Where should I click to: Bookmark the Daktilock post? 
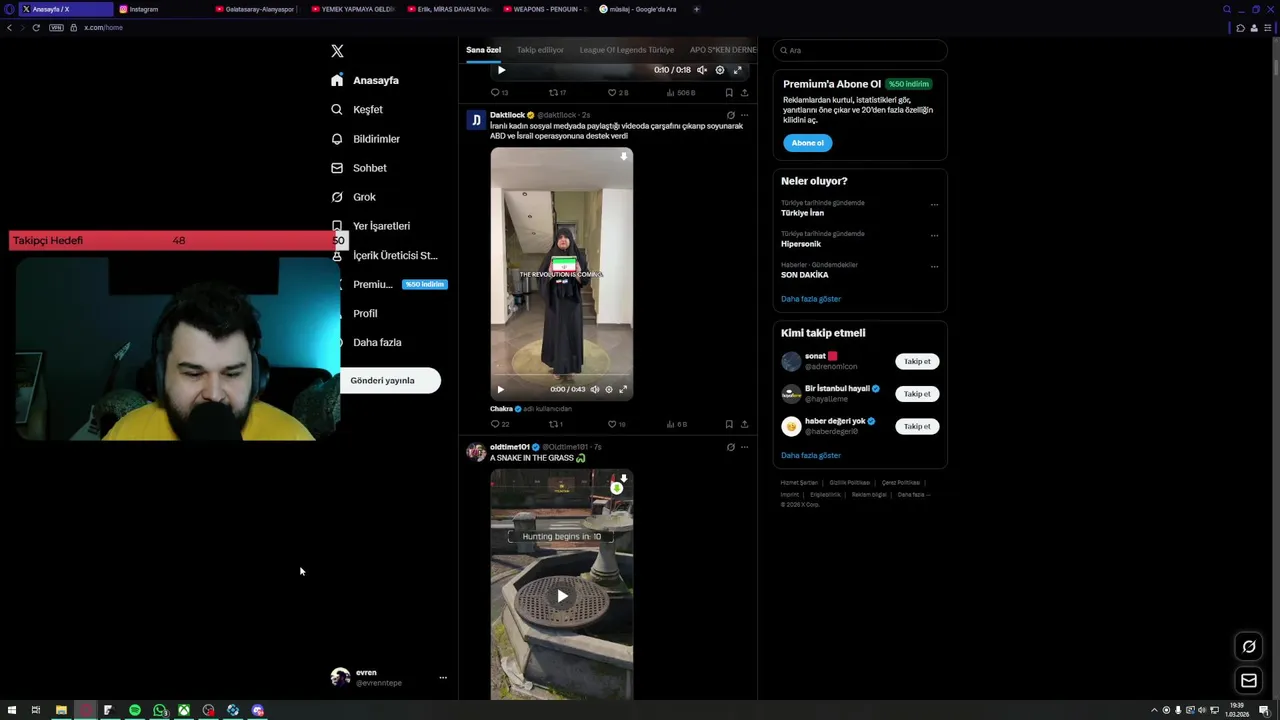point(728,424)
